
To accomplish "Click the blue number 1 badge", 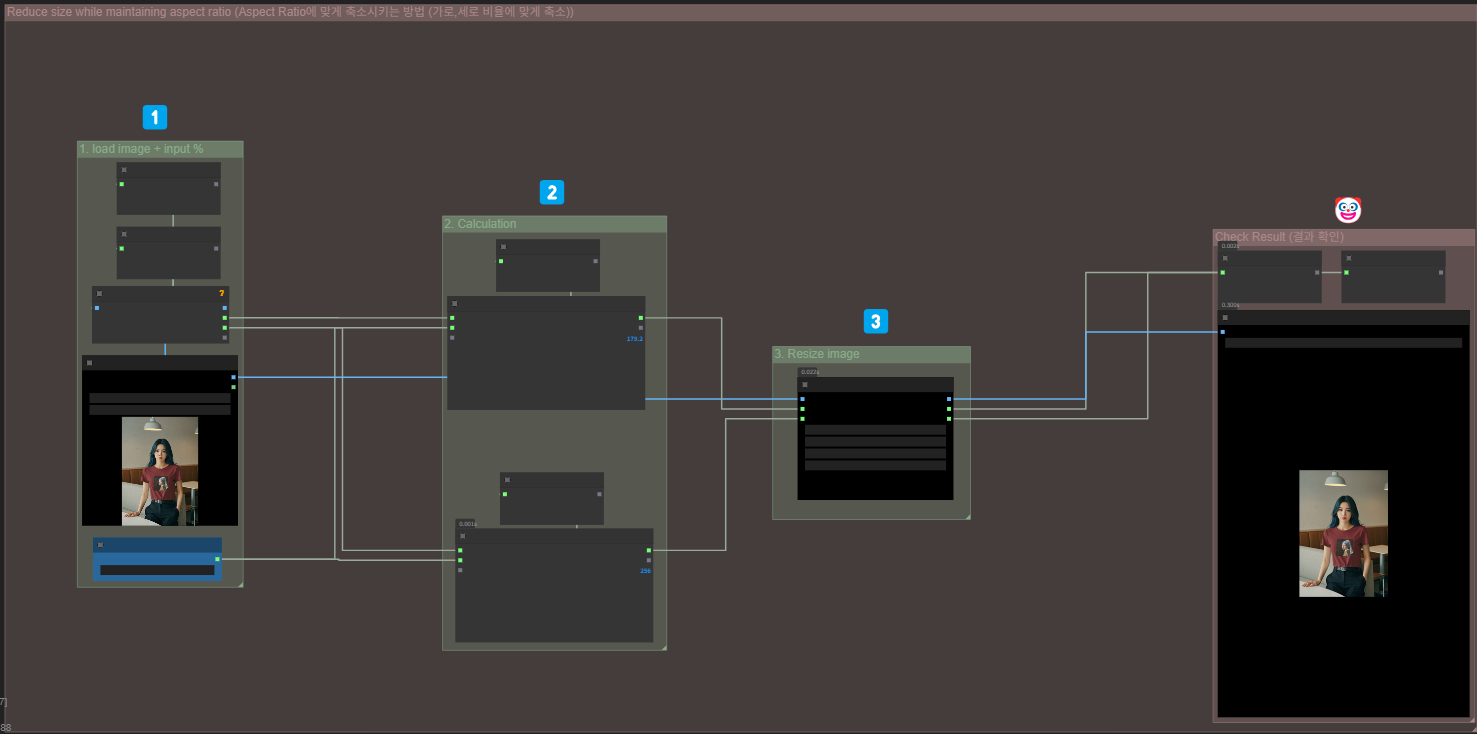I will 154,117.
